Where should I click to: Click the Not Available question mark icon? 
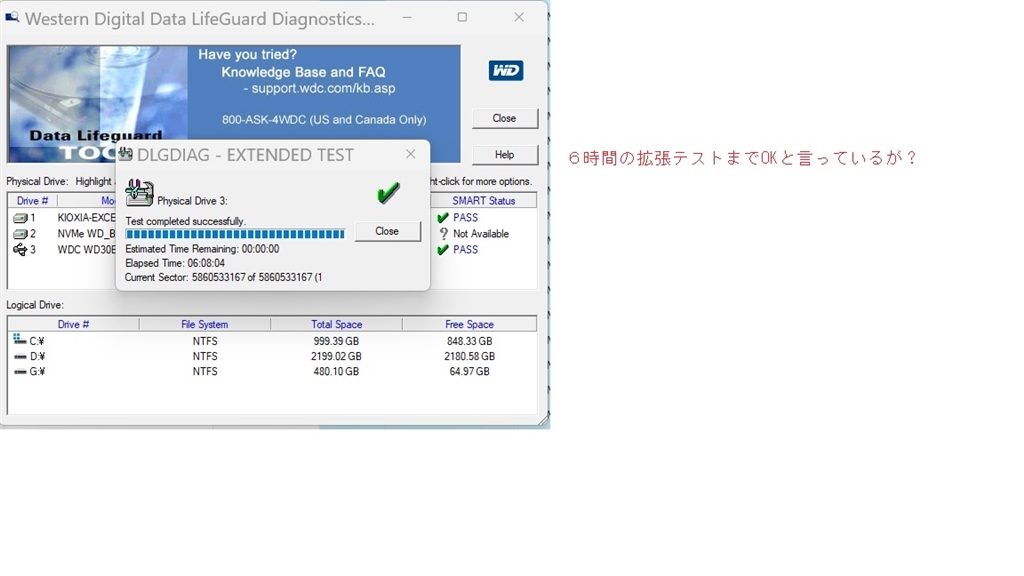[x=443, y=233]
